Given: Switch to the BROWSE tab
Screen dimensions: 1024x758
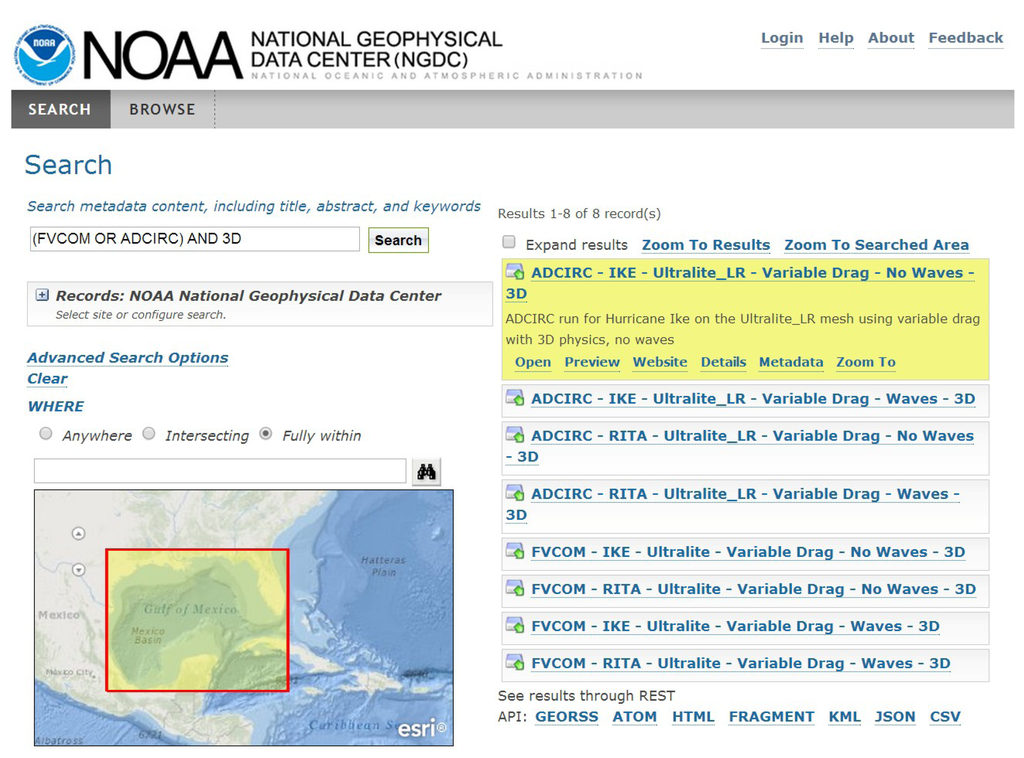Looking at the screenshot, I should coord(162,110).
